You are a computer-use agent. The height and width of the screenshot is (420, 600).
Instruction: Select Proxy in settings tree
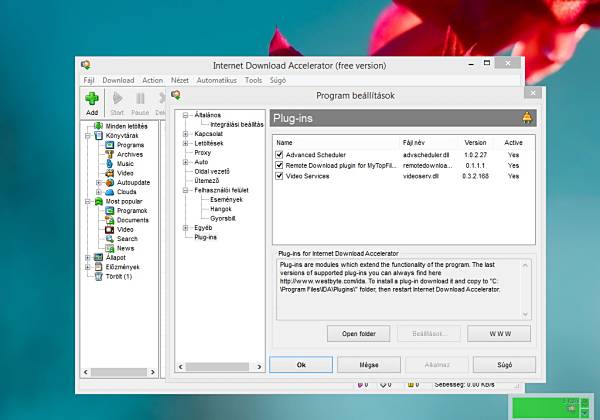[202, 153]
